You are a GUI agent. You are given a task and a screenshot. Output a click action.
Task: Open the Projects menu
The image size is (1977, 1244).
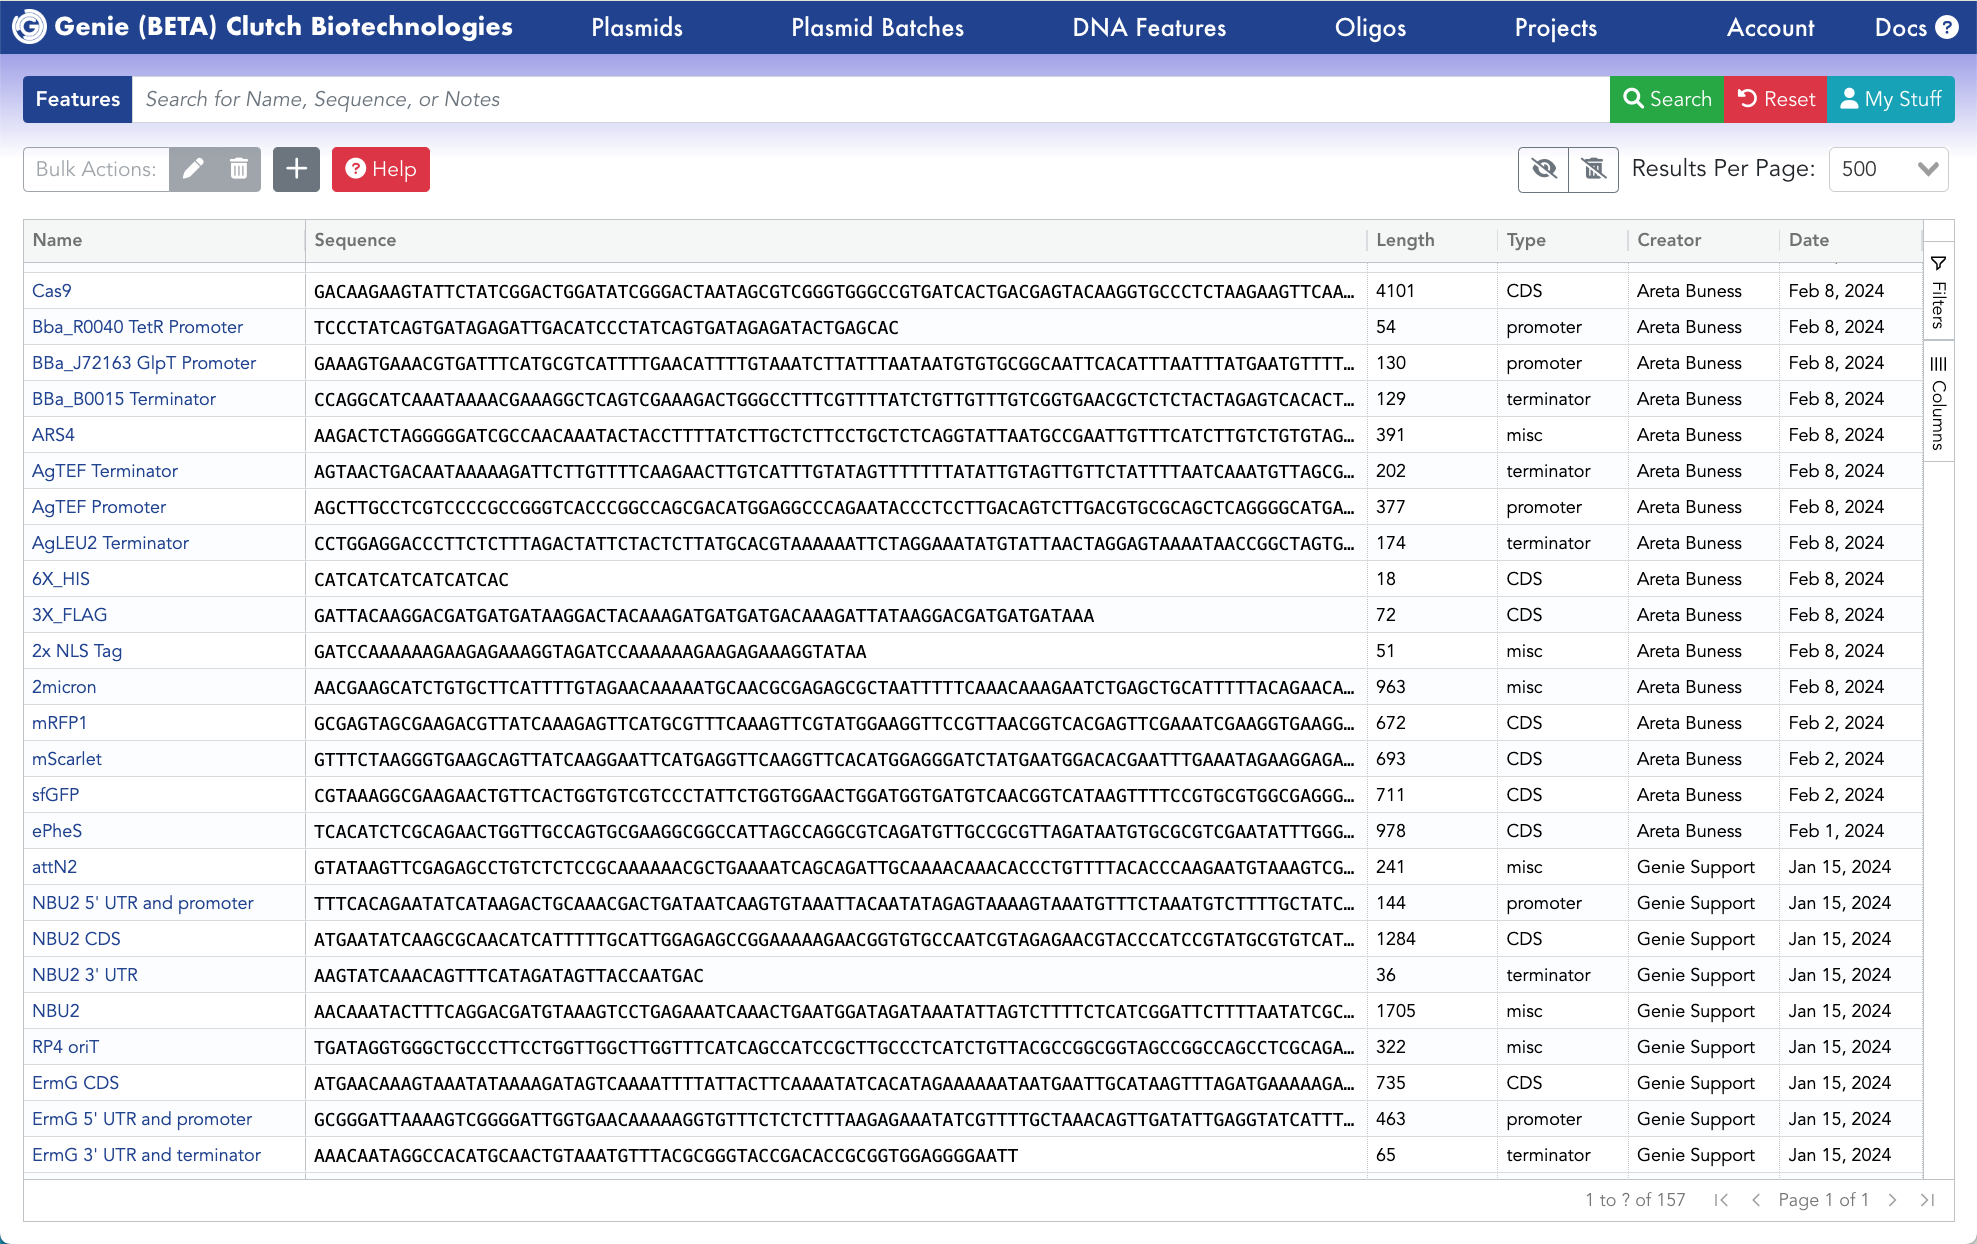pyautogui.click(x=1555, y=27)
